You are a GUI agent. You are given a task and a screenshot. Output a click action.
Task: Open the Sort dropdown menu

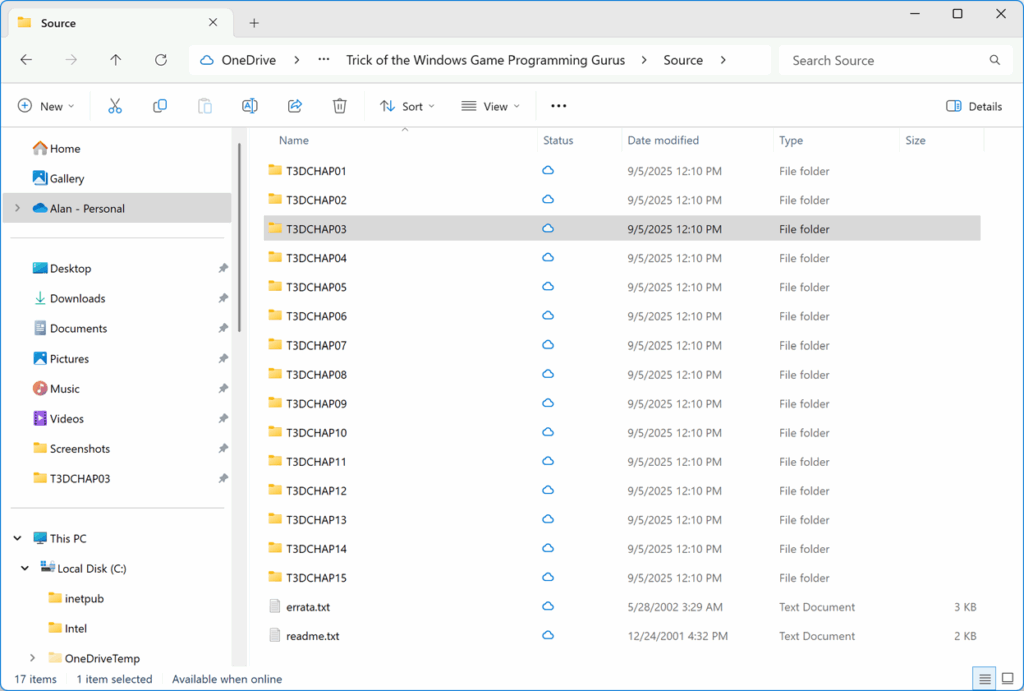coord(408,106)
